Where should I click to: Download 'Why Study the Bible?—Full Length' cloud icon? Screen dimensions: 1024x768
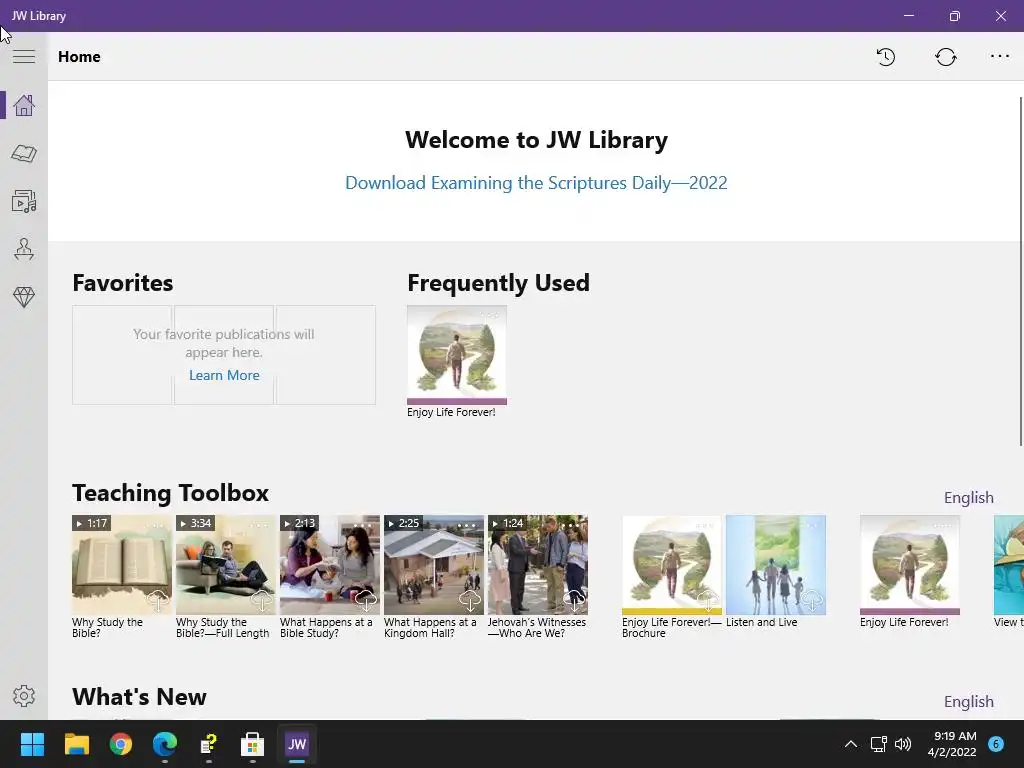coord(261,600)
